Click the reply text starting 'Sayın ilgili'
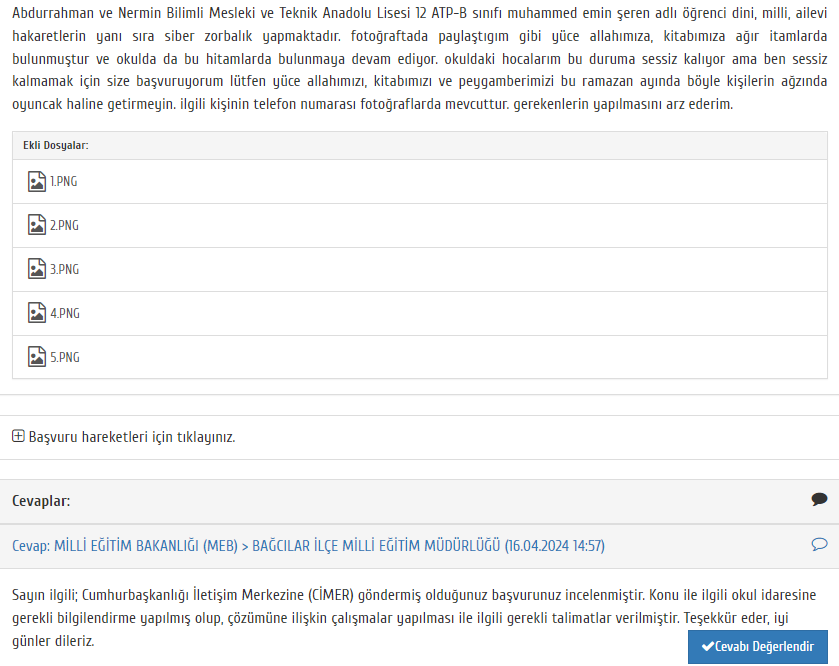The width and height of the screenshot is (839, 666). 414,618
